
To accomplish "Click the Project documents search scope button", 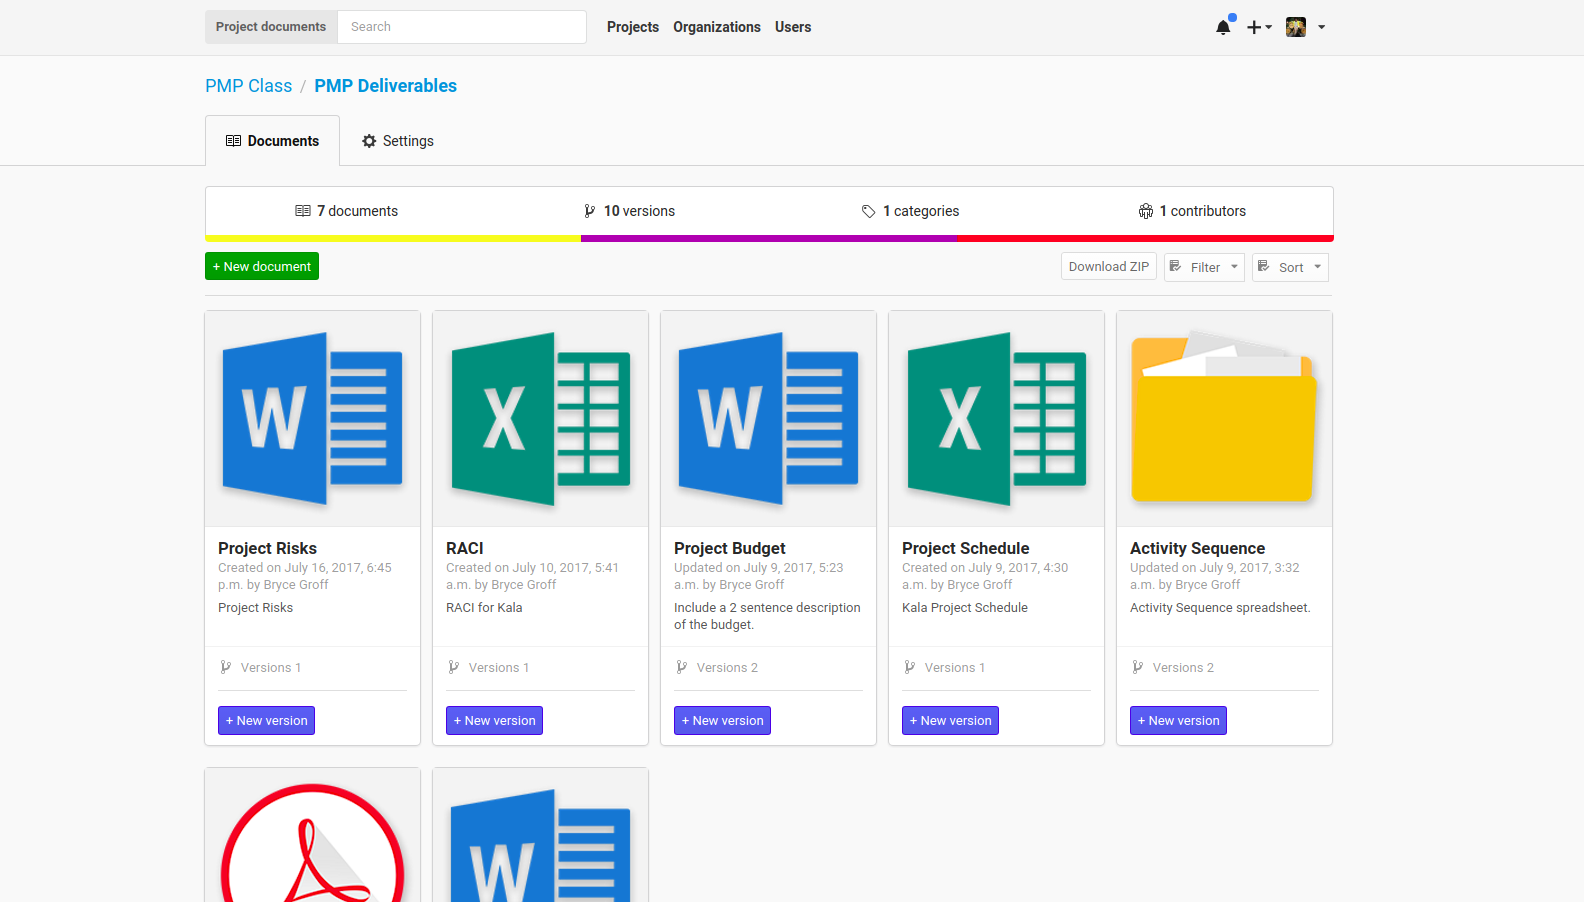I will coord(271,27).
